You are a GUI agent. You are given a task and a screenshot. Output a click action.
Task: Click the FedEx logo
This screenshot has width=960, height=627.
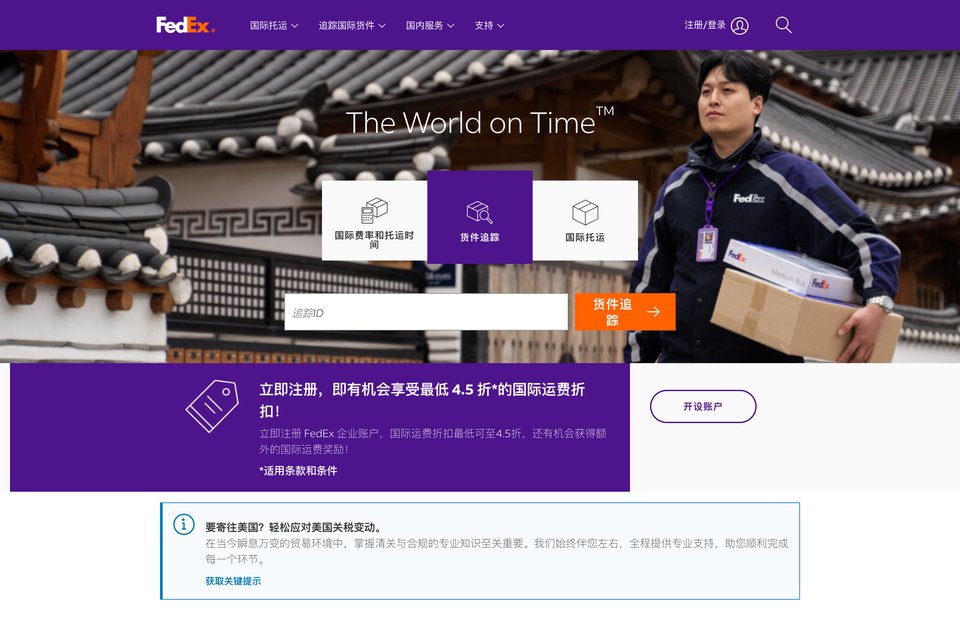click(185, 25)
